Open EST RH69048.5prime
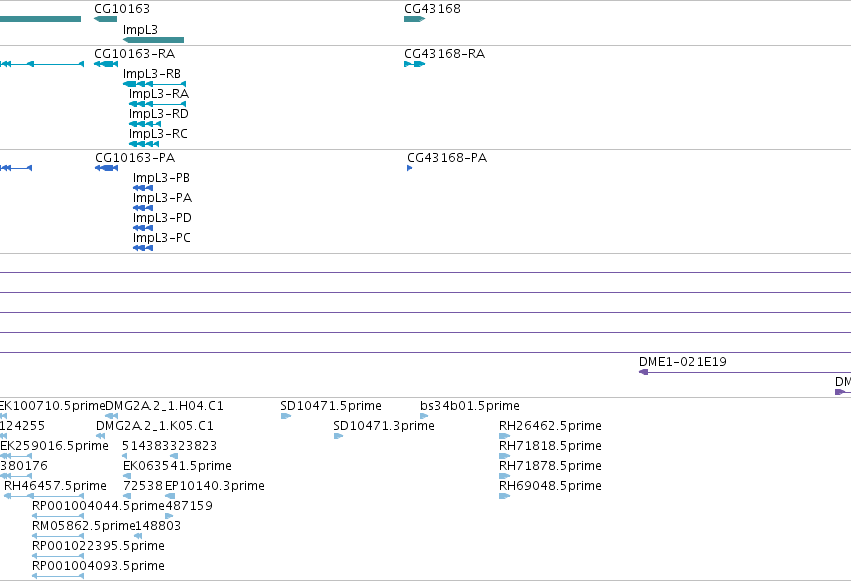The image size is (851, 581). tap(550, 486)
